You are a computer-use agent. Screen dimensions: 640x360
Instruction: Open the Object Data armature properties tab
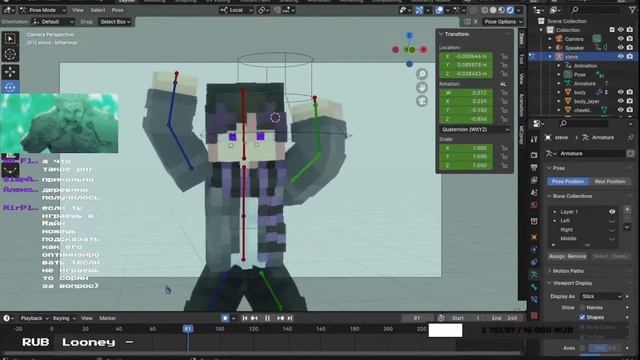(534, 275)
